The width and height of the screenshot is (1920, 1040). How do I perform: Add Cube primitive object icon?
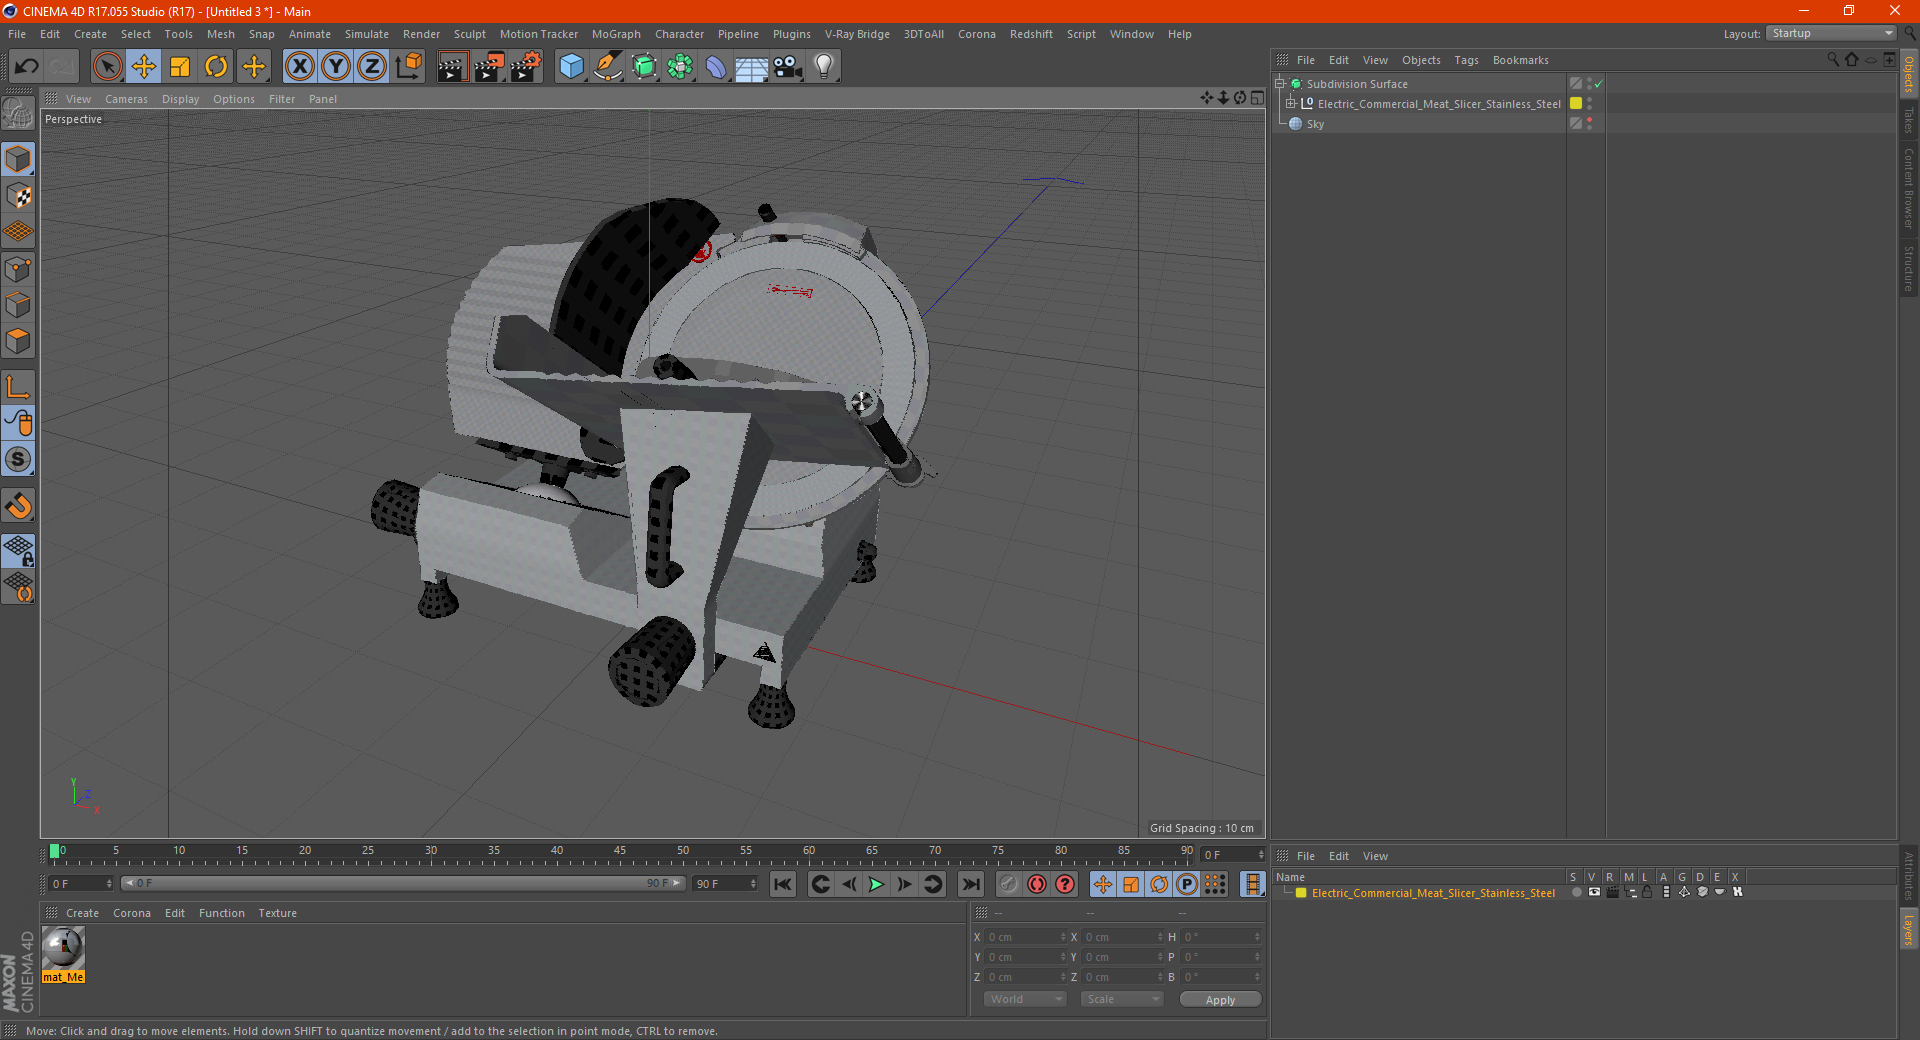point(571,67)
